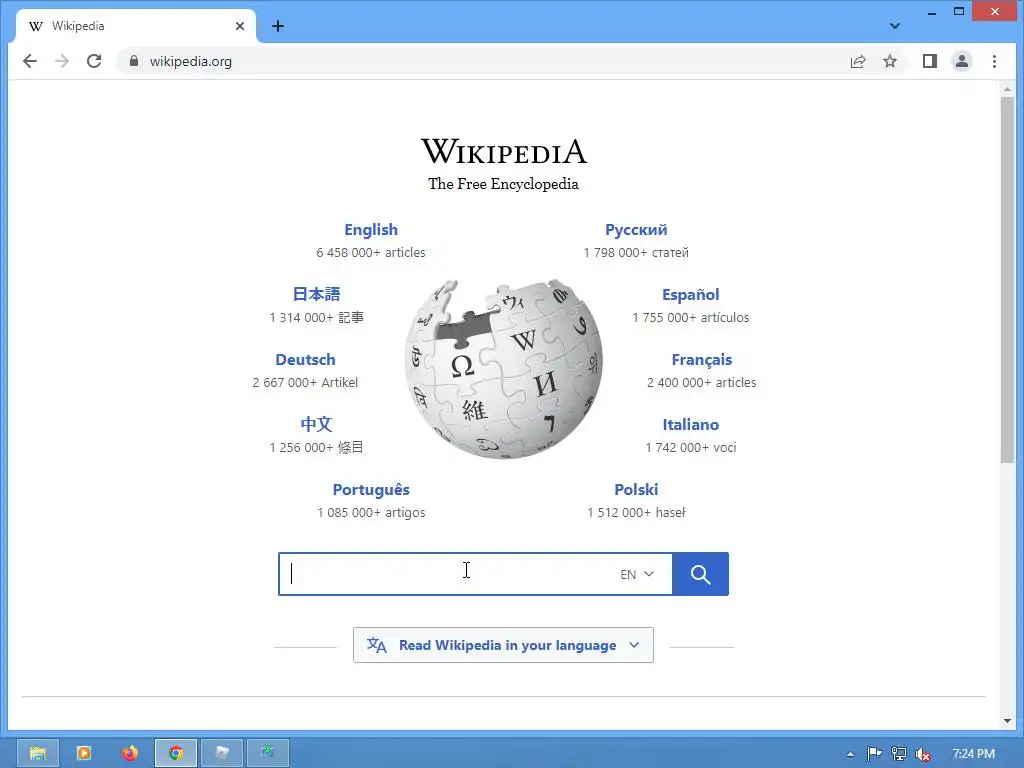Click the blue magnifier search button
1024x768 pixels.
click(700, 574)
